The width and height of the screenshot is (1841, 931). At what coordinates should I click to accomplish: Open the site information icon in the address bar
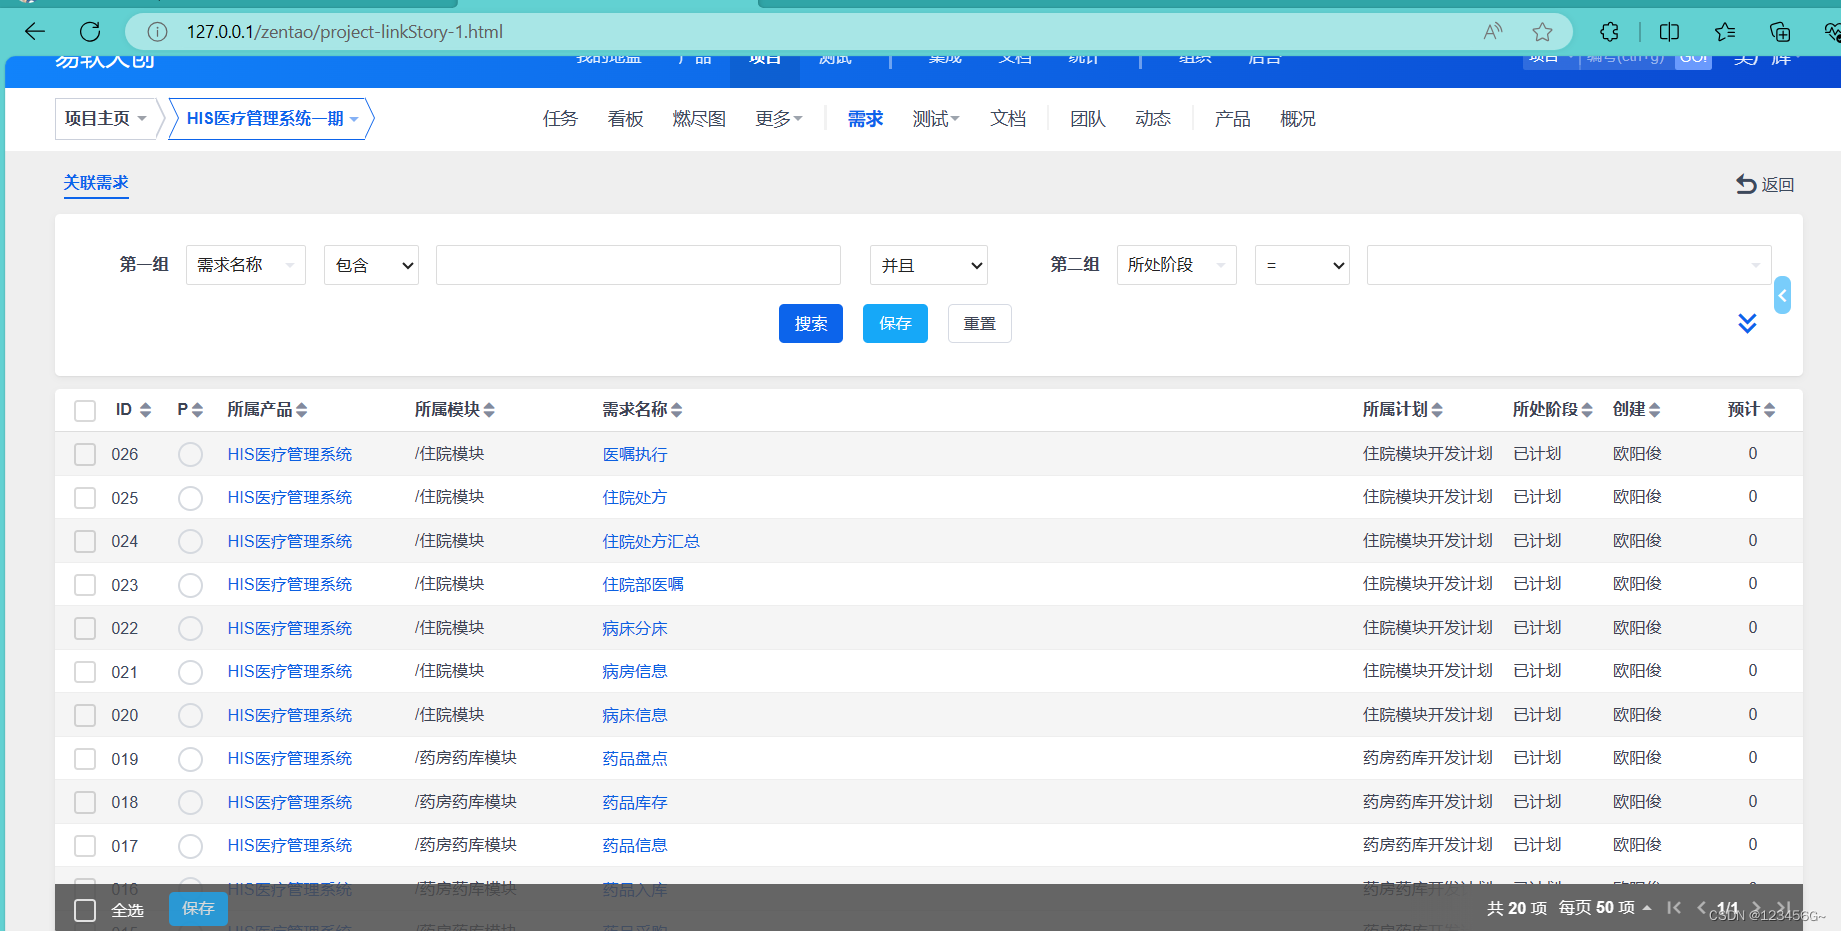point(157,32)
